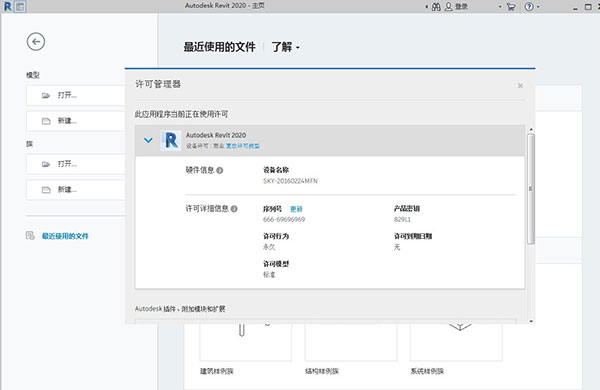Click the Autodesk 插件、附加模块和扩展 heading
Image resolution: width=600 pixels, height=390 pixels.
pos(180,309)
